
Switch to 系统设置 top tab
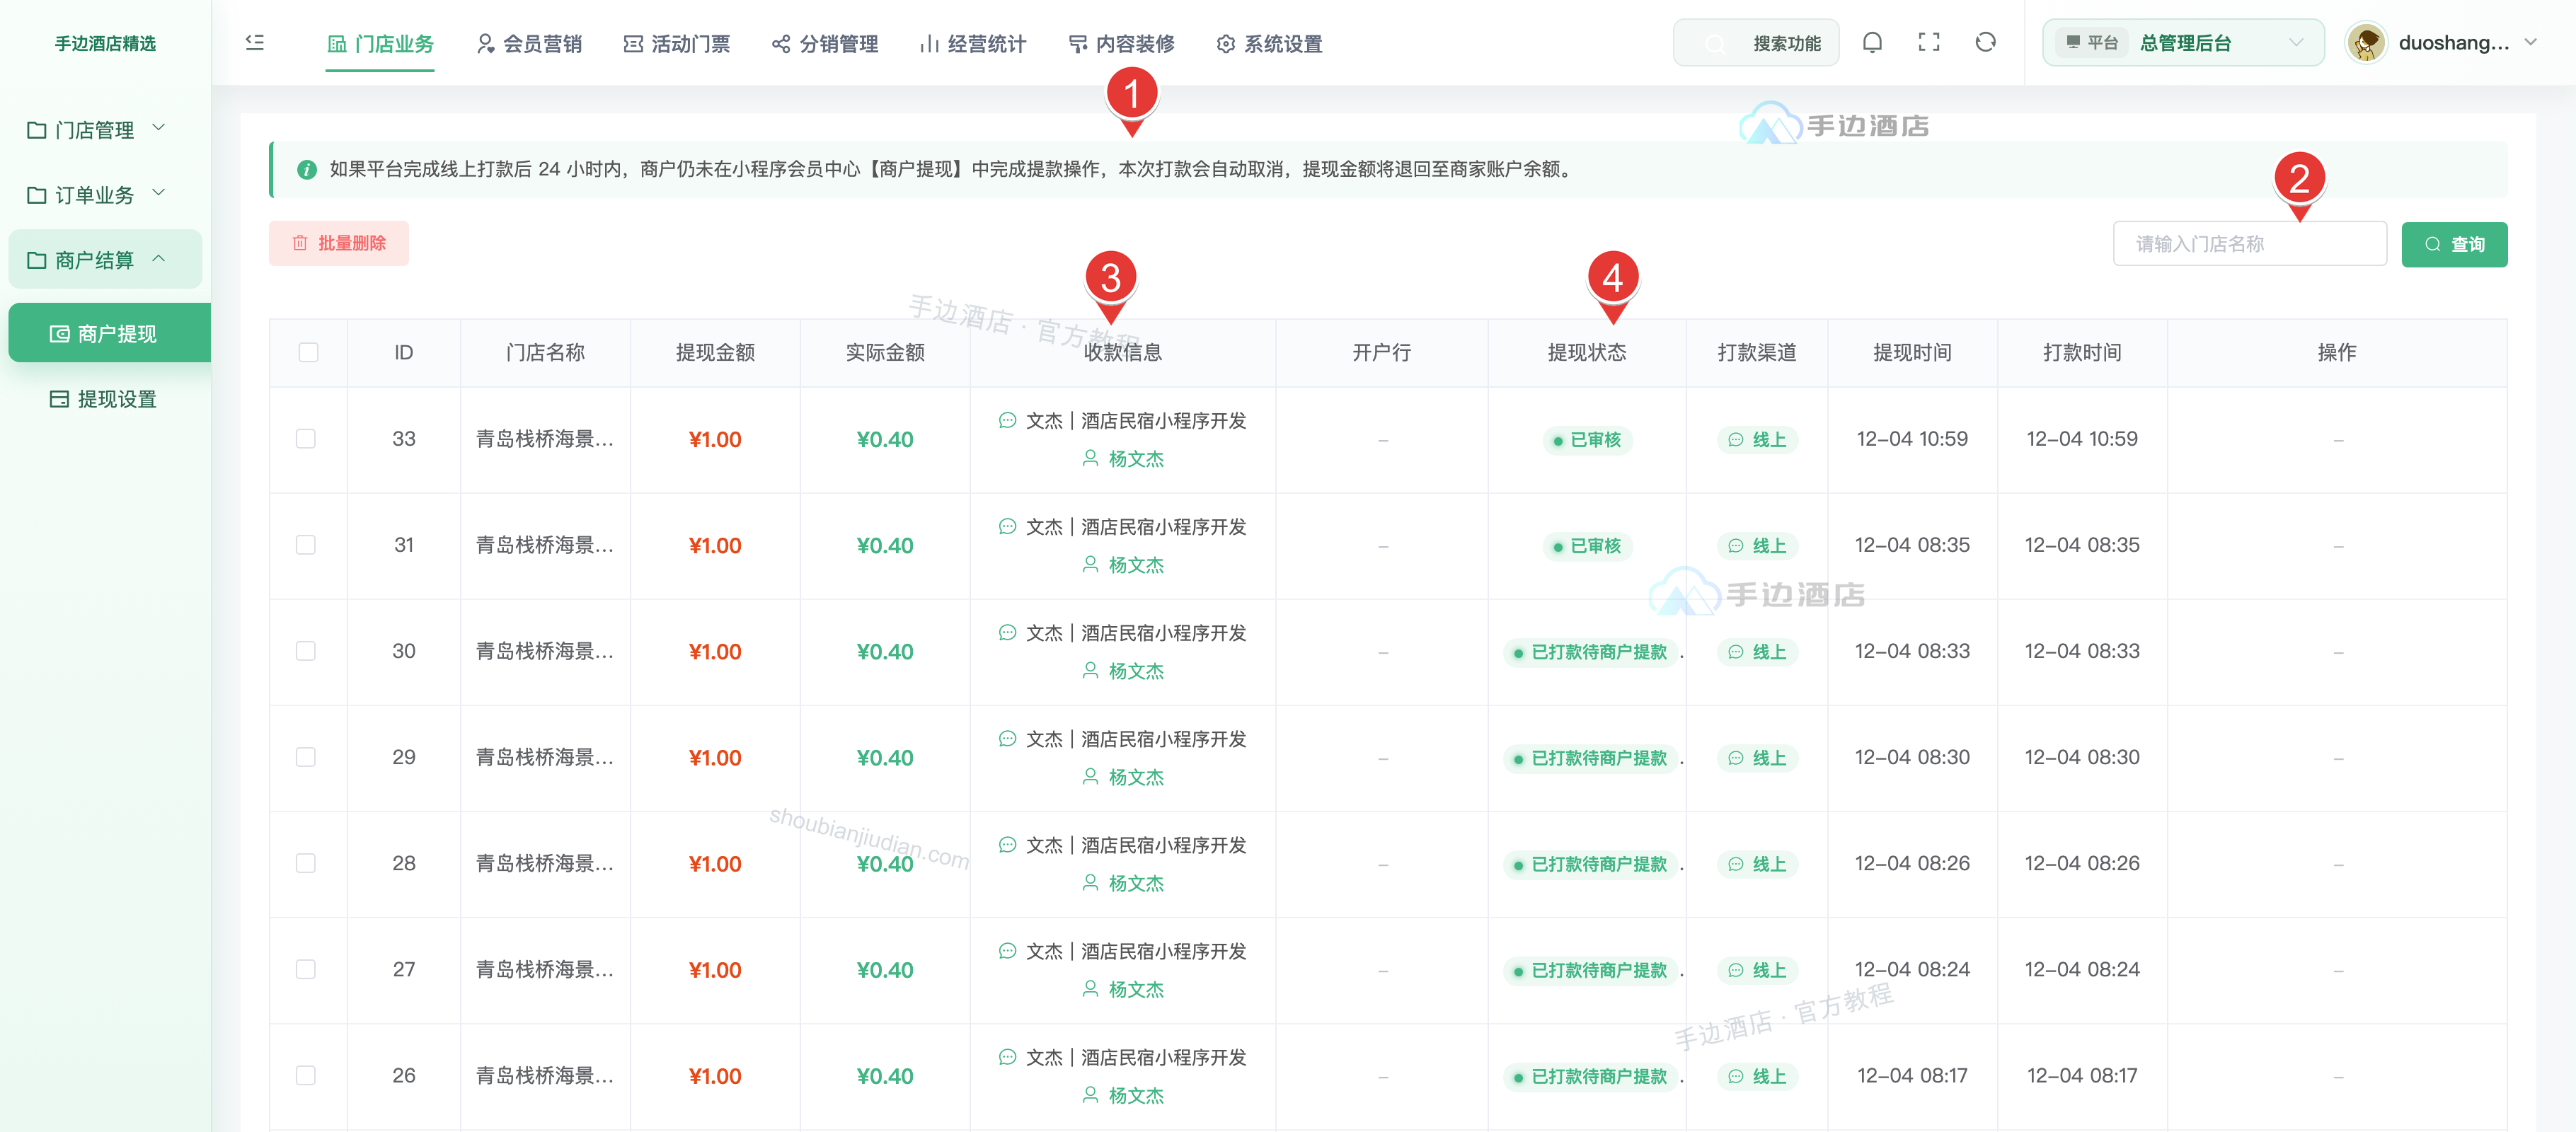click(x=1268, y=44)
